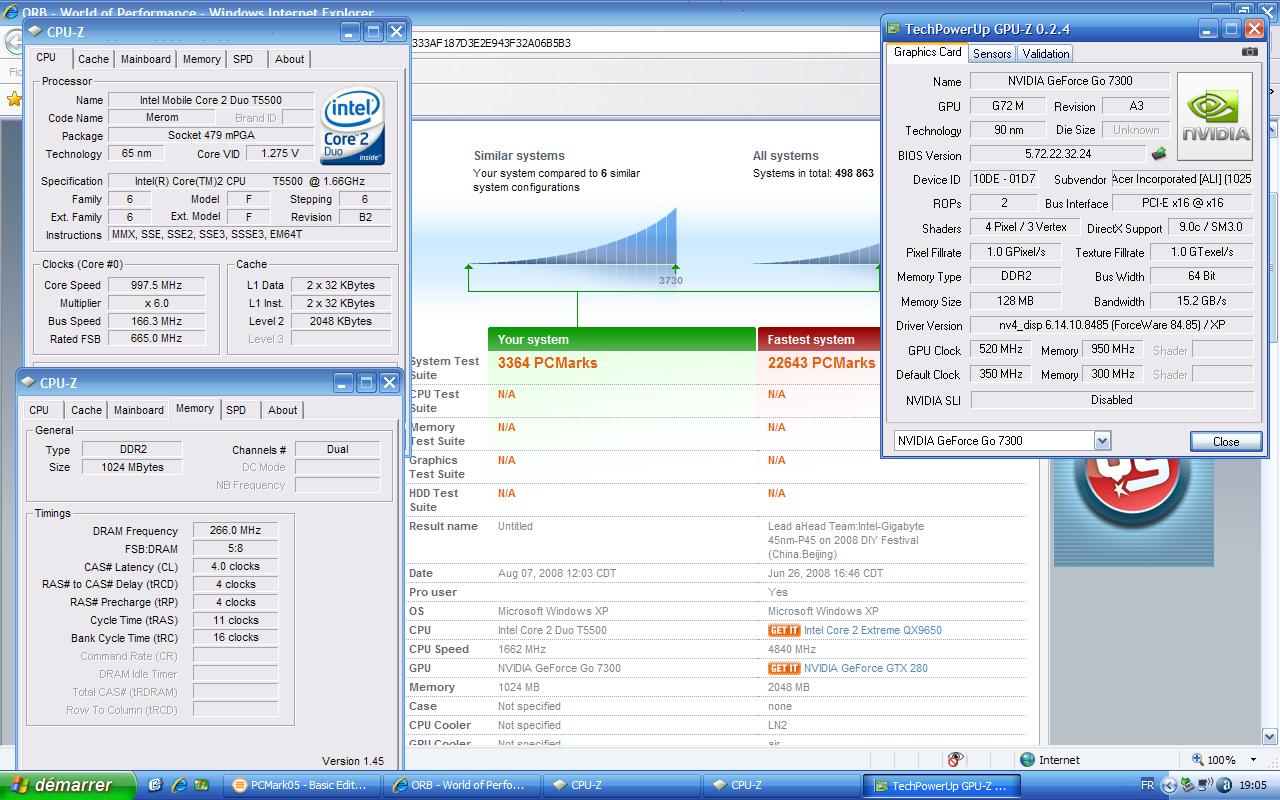Click the Name field showing Intel Mobile Core 2 Duo T5500
This screenshot has width=1280, height=800.
tap(210, 100)
